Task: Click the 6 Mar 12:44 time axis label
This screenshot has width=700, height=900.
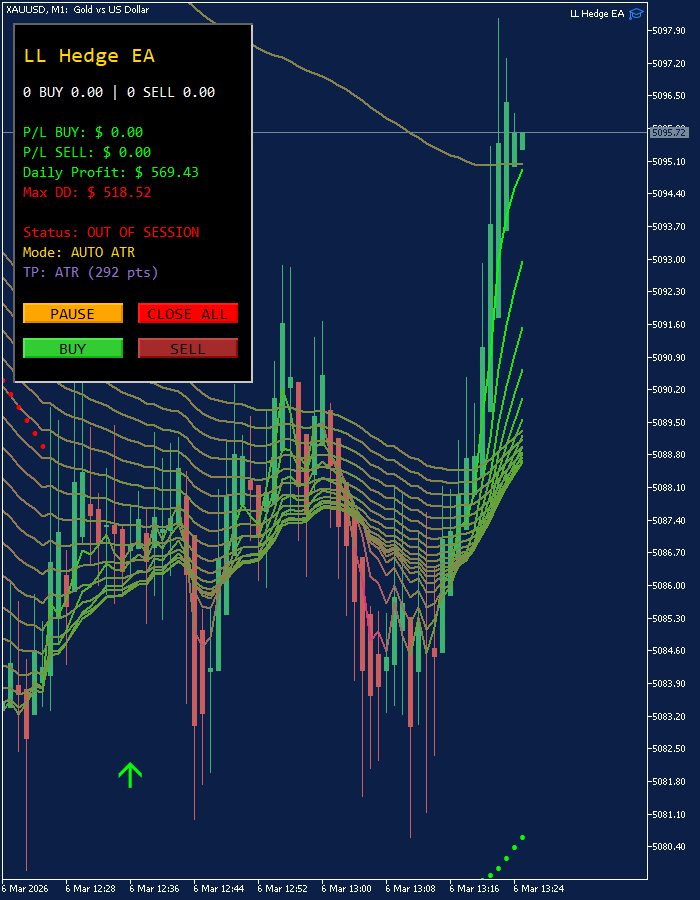Action: (x=218, y=889)
